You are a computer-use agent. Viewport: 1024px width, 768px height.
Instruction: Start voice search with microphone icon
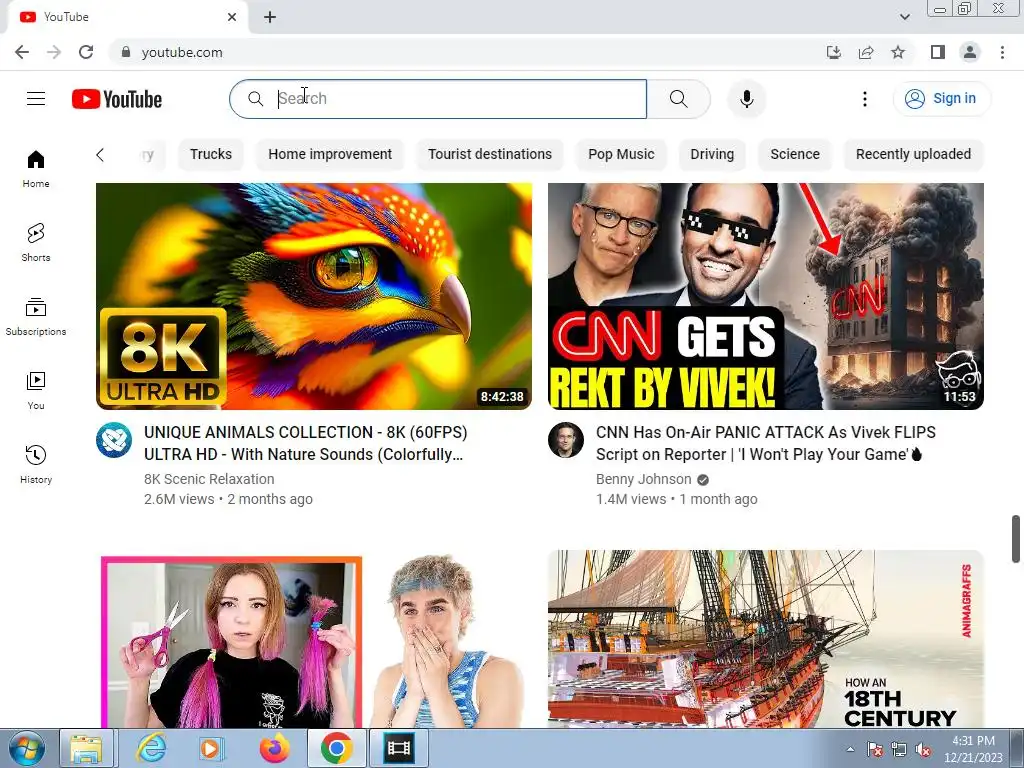(746, 99)
